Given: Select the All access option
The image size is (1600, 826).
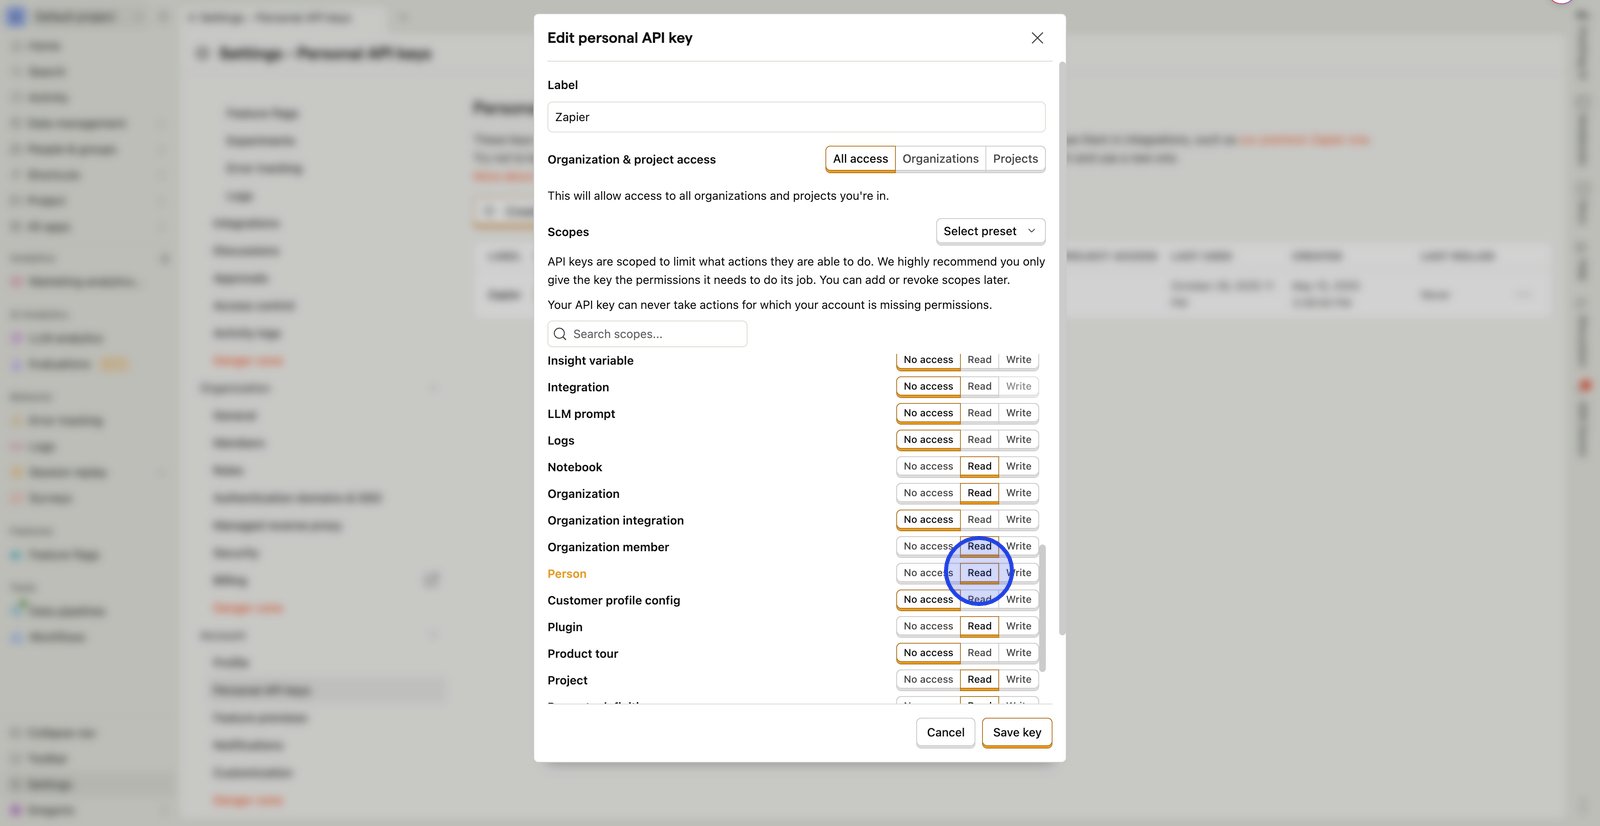Looking at the screenshot, I should 860,159.
